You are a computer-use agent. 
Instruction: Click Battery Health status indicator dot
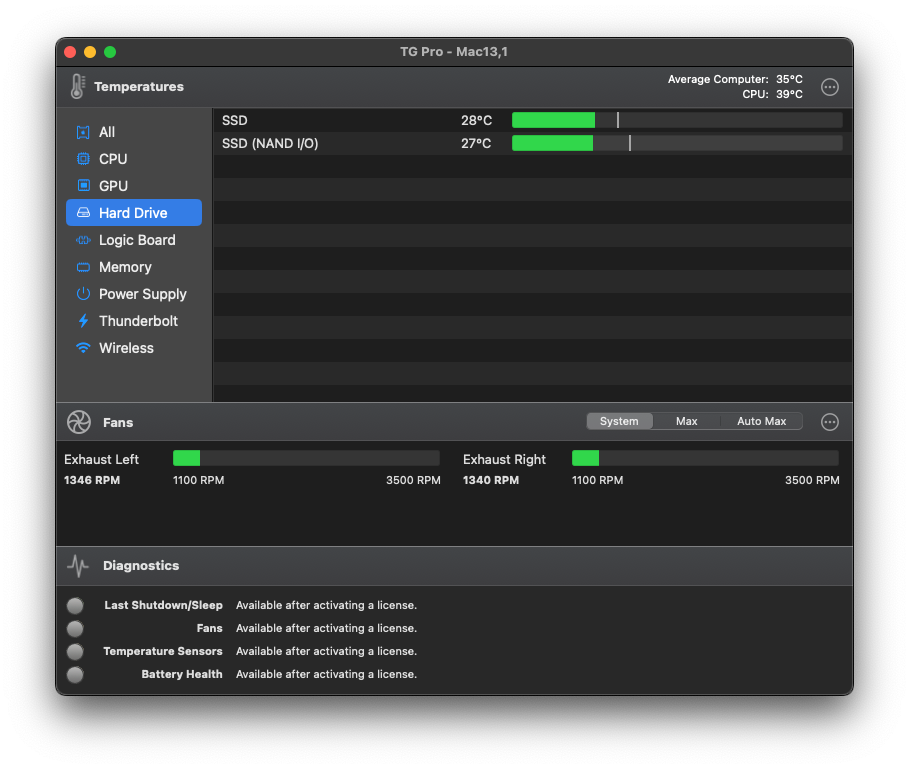(75, 675)
